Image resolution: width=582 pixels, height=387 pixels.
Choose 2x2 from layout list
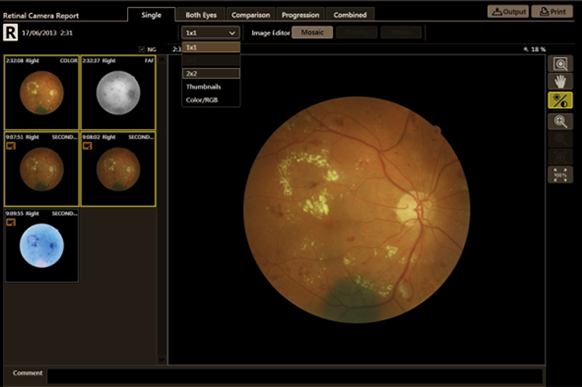211,73
